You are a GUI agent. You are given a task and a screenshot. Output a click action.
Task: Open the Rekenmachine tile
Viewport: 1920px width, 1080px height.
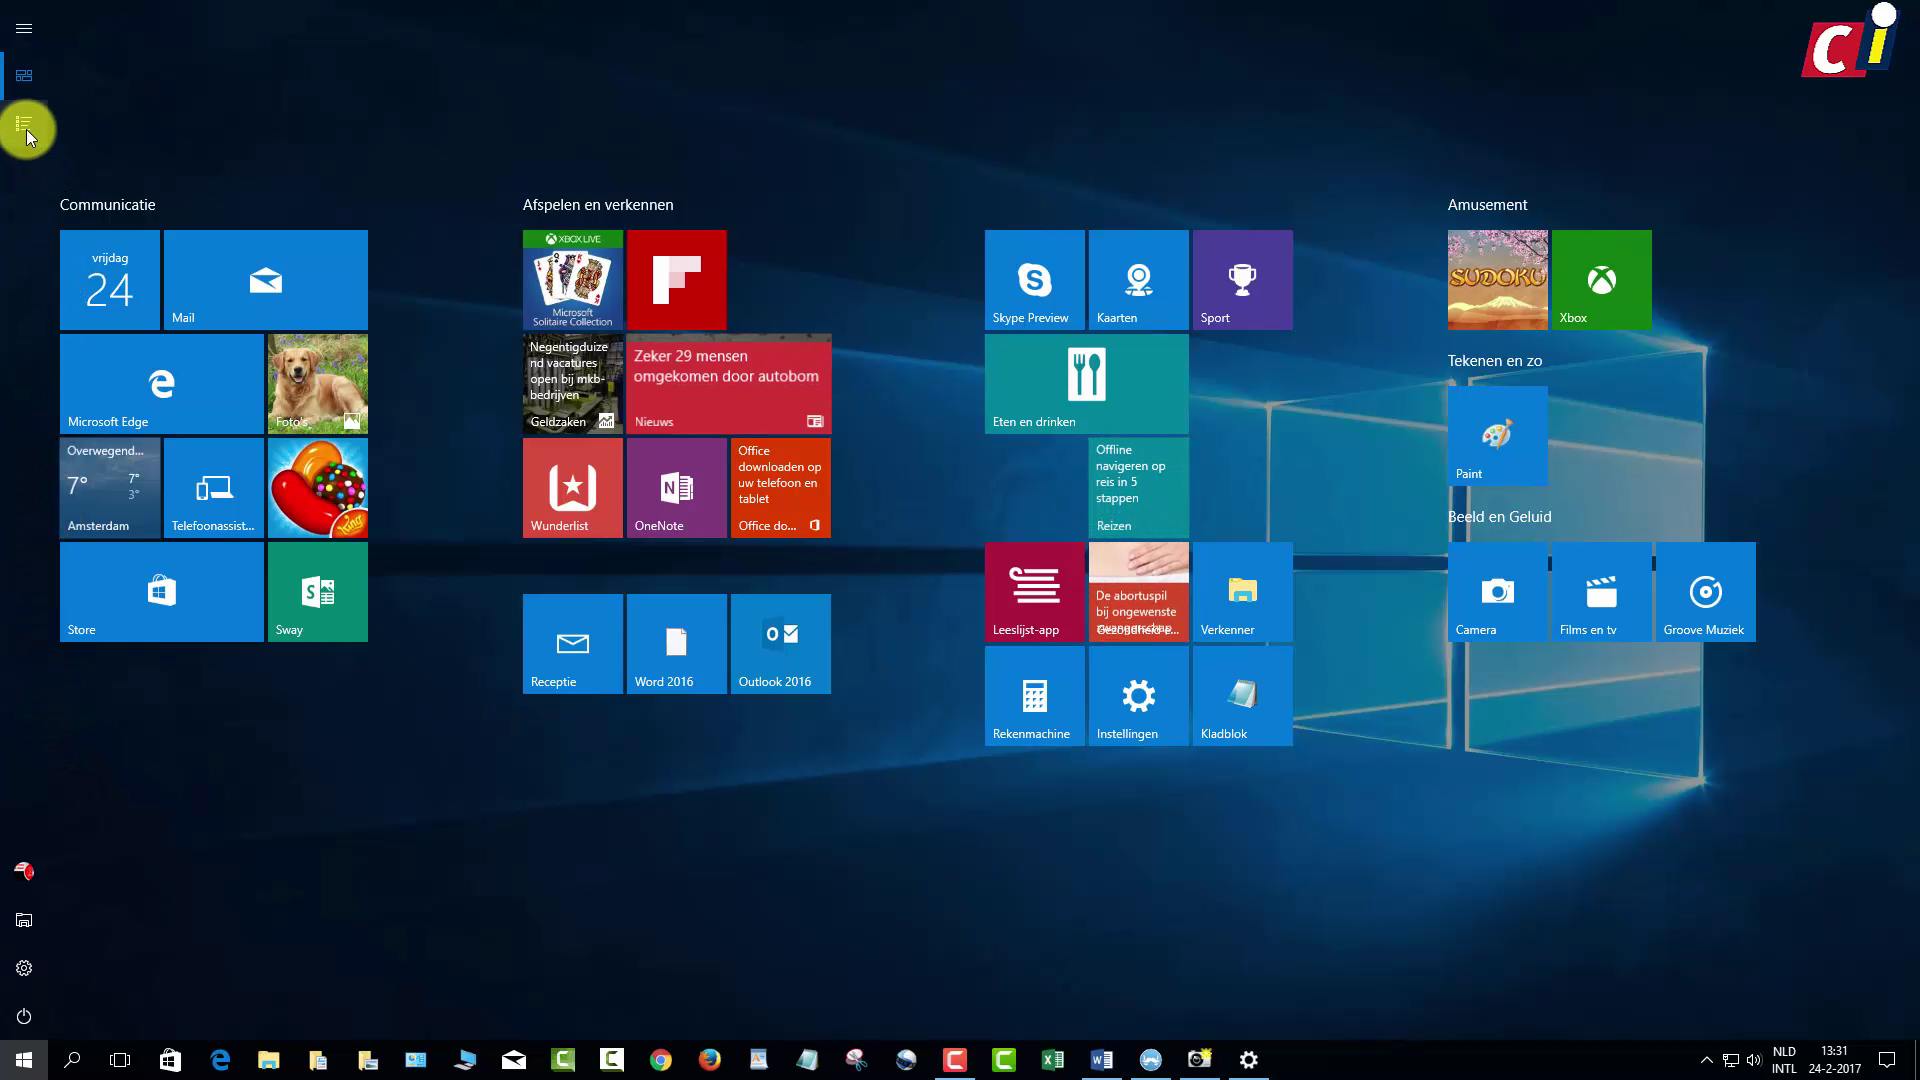1033,695
